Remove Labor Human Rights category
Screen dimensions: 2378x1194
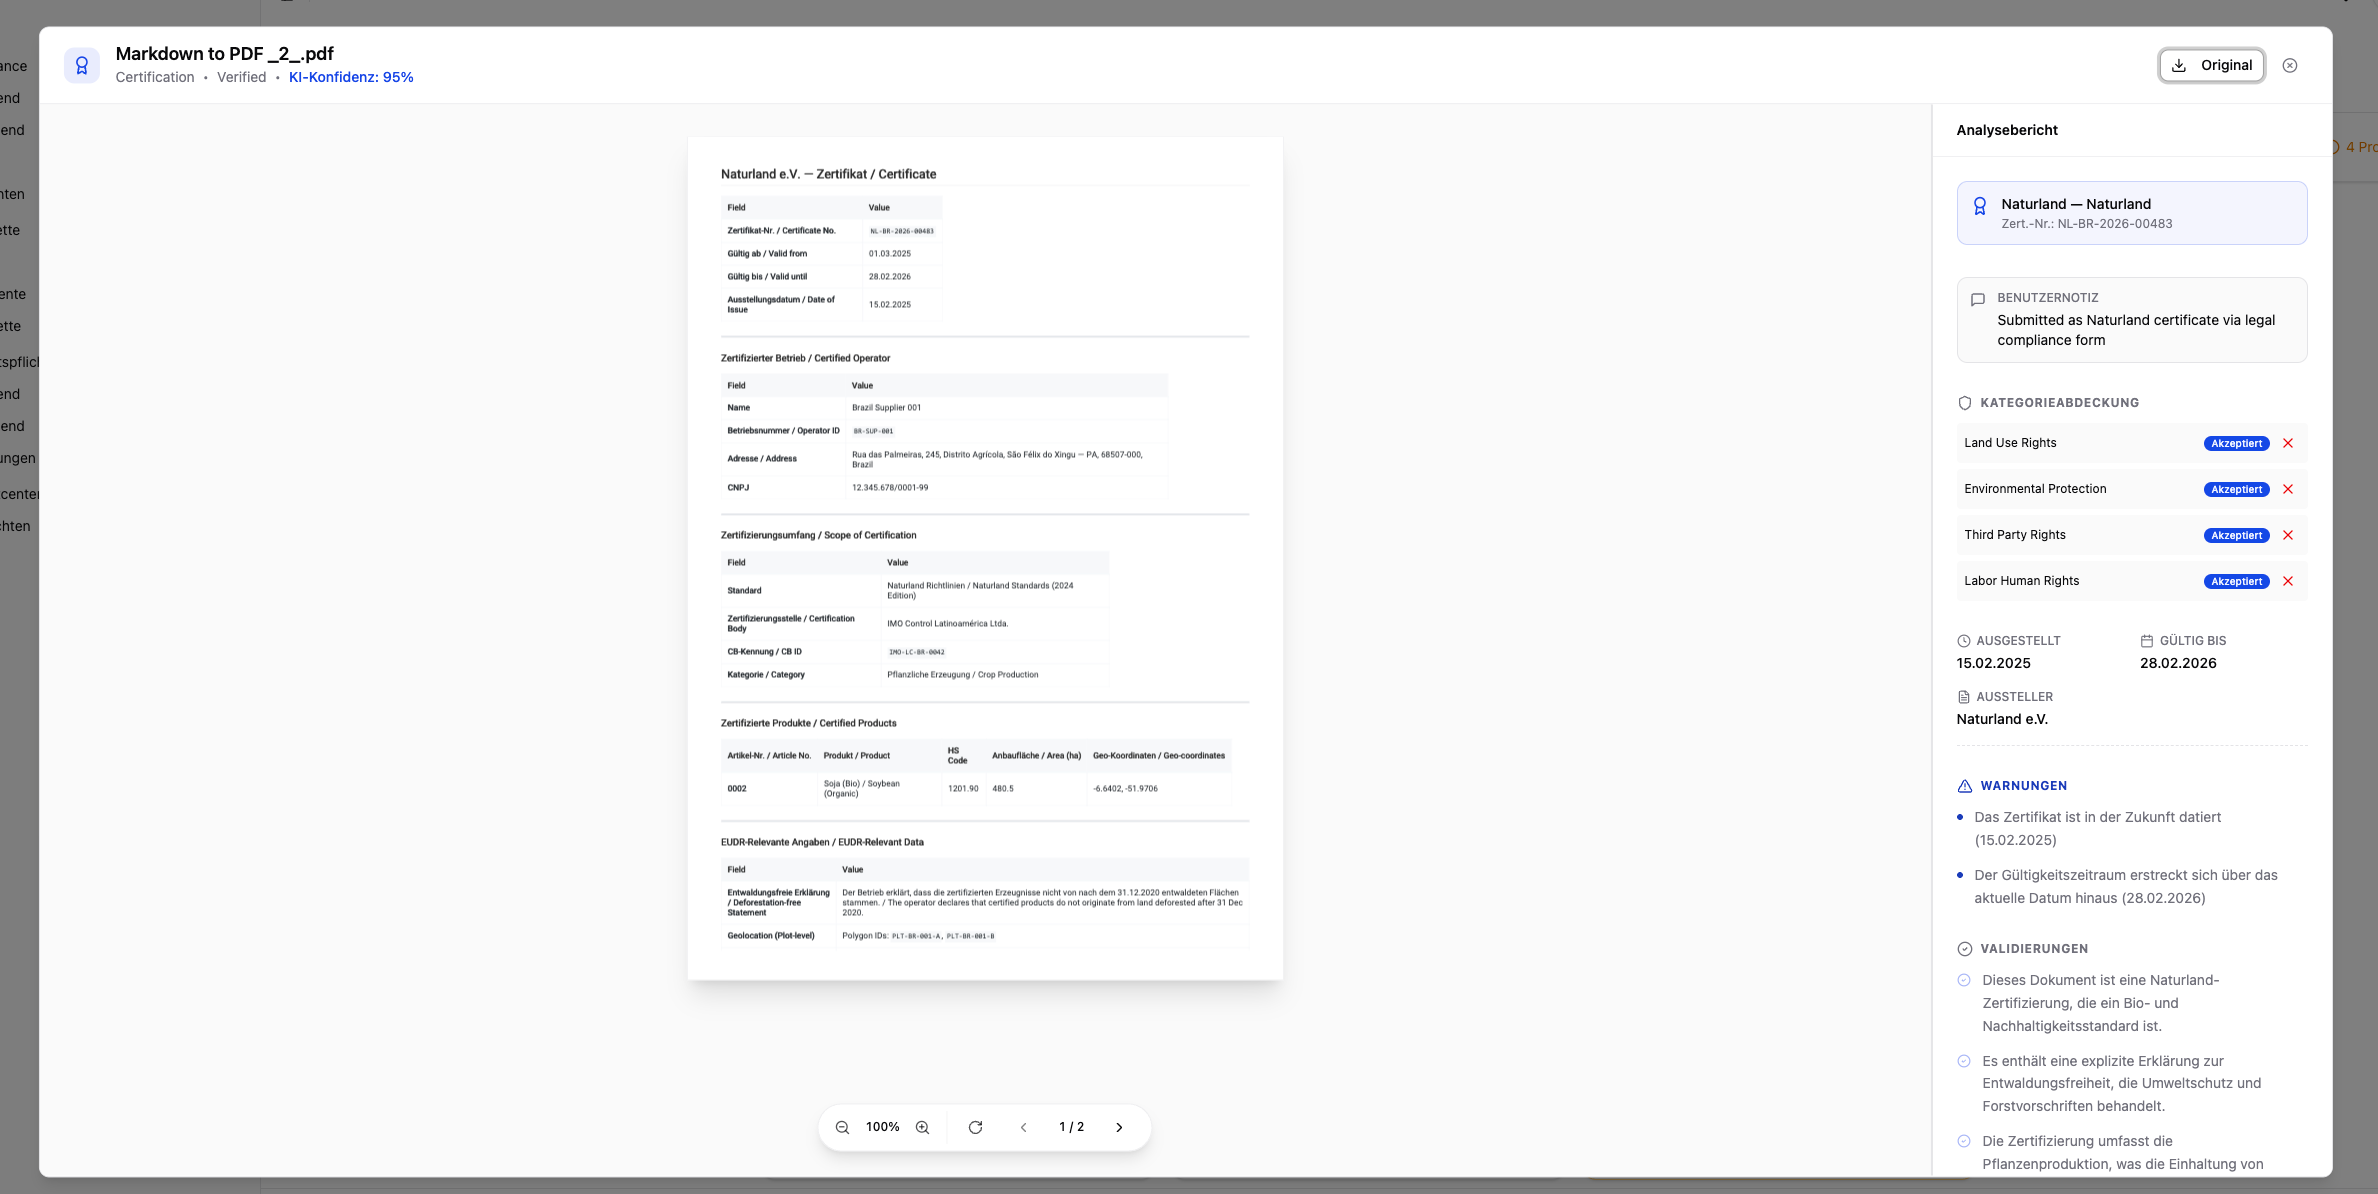[x=2288, y=582]
